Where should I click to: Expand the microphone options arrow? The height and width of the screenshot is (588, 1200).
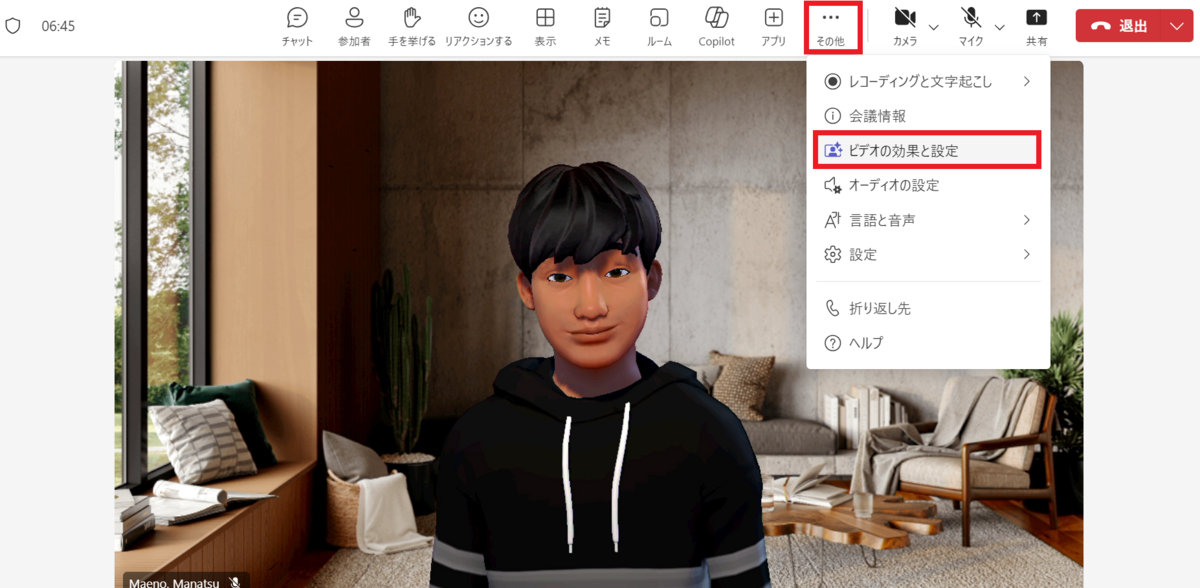click(1000, 27)
